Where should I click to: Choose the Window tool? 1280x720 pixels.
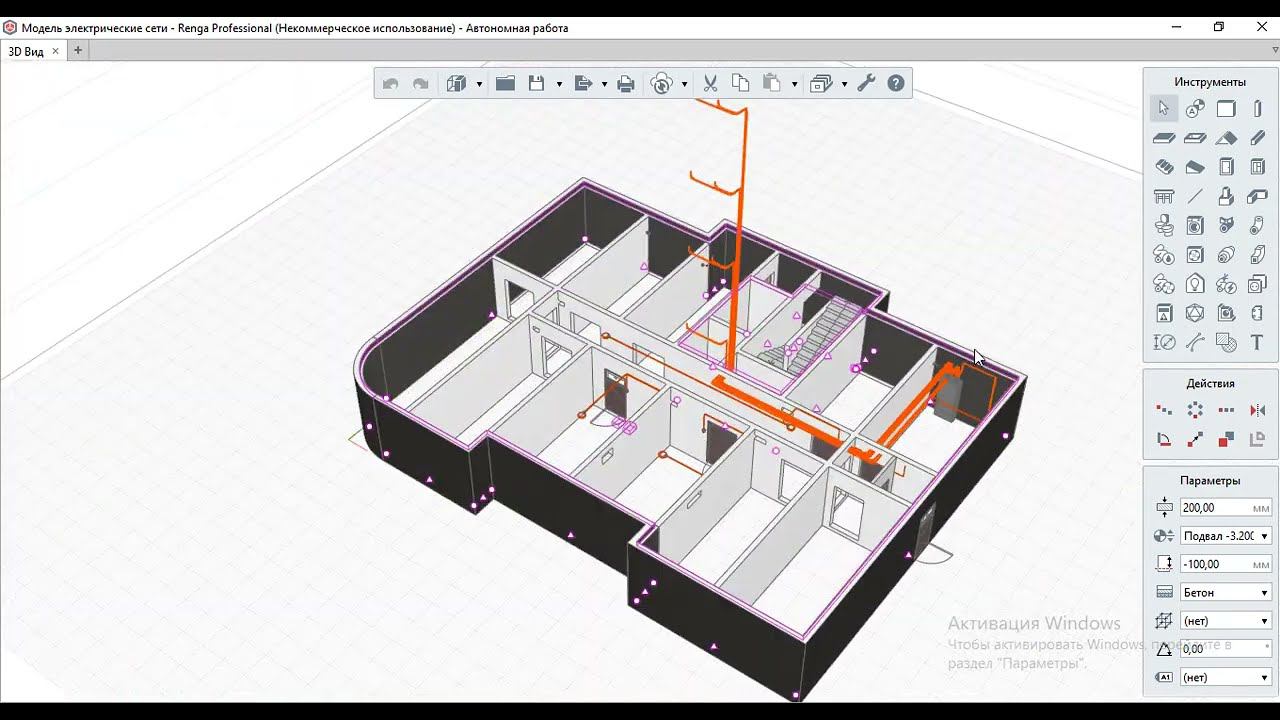tap(1257, 167)
